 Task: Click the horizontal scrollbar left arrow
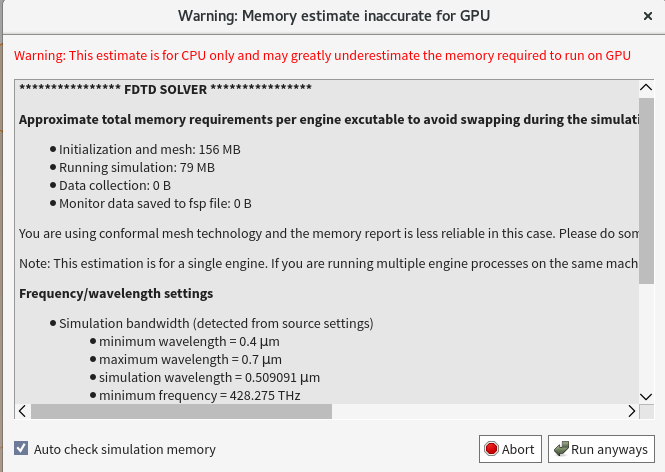[23, 411]
